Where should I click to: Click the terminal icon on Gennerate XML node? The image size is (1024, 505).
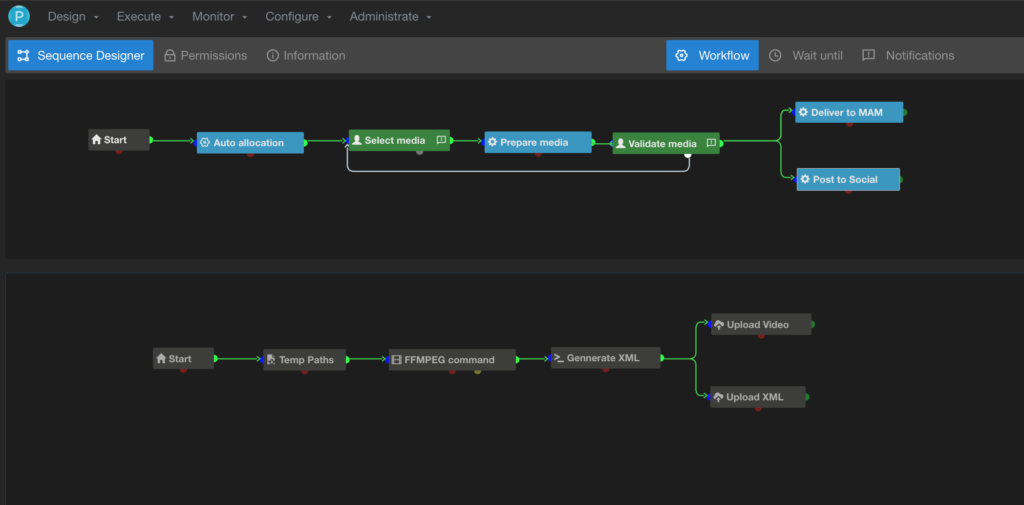(559, 358)
